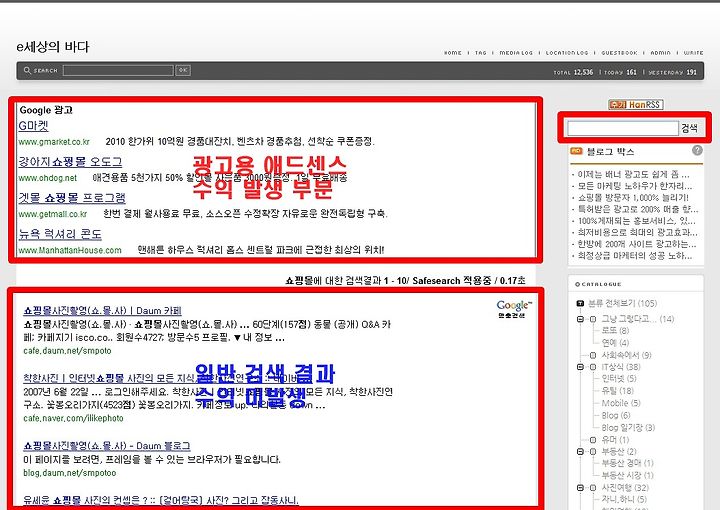Click the icon next to 분류 전체보기

pos(580,303)
